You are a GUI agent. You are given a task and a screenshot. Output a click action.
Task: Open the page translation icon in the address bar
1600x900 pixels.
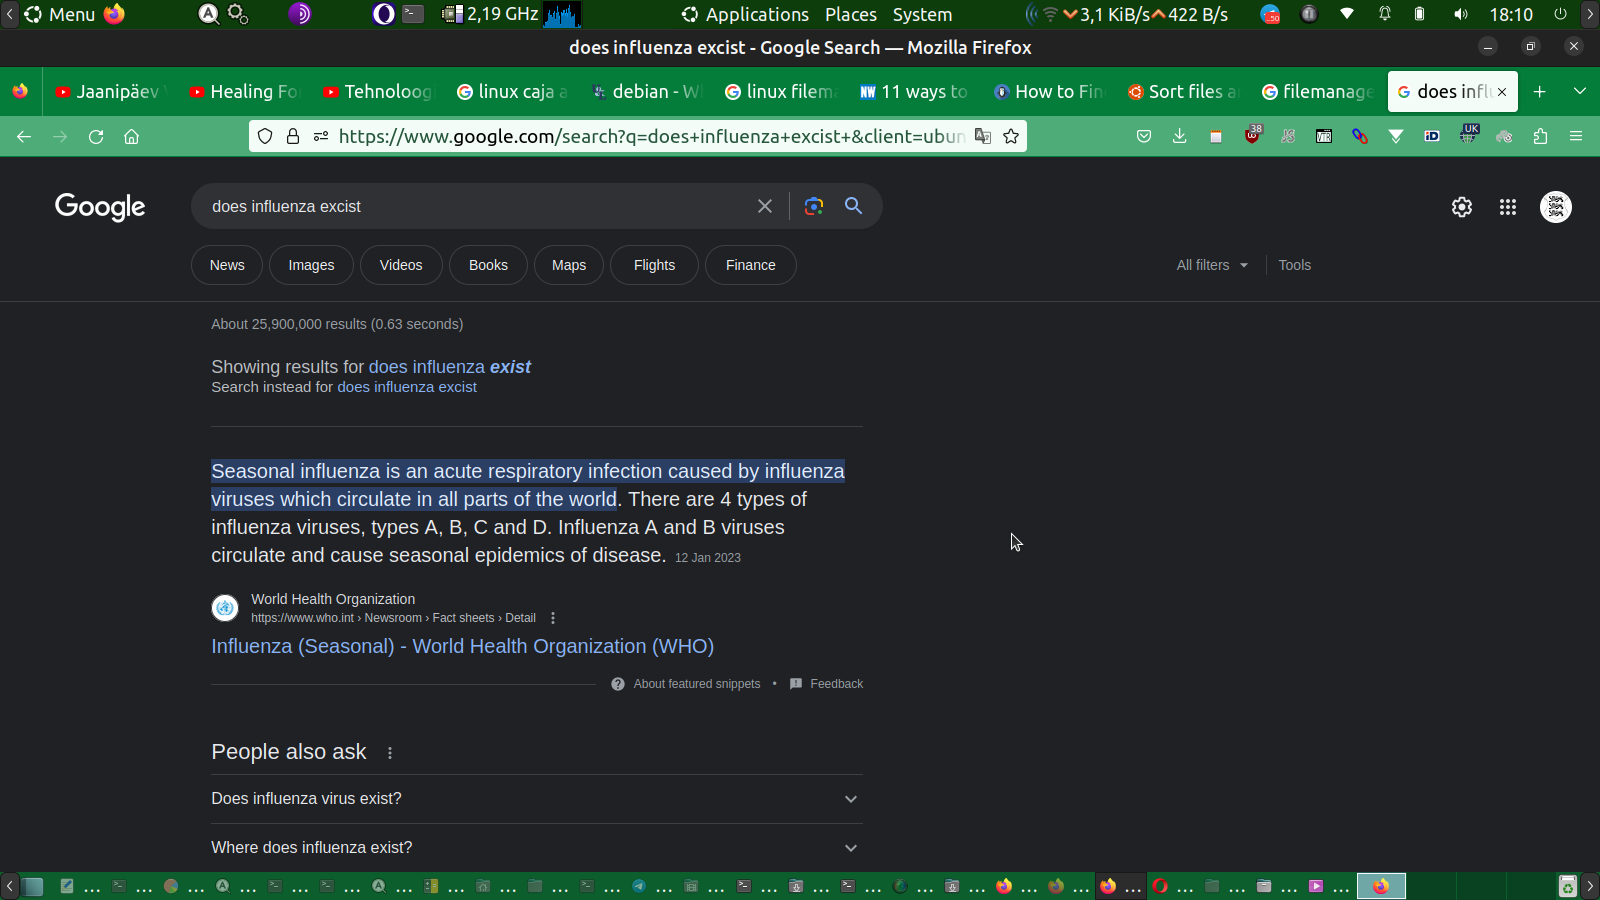983,136
